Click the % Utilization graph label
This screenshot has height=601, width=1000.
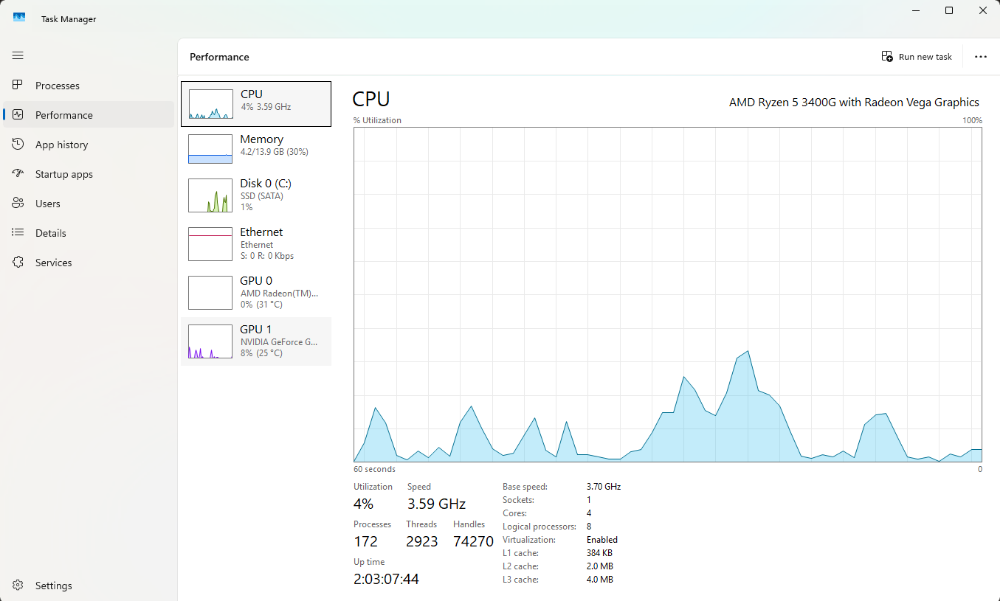(x=378, y=120)
